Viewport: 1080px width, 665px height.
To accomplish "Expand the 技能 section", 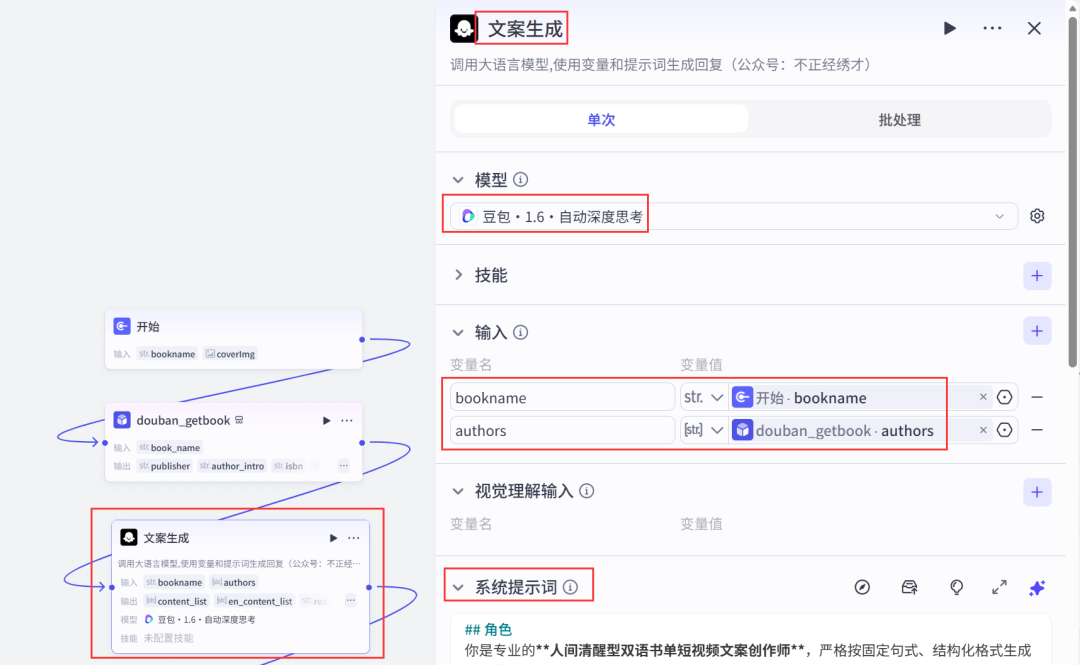I will [459, 275].
